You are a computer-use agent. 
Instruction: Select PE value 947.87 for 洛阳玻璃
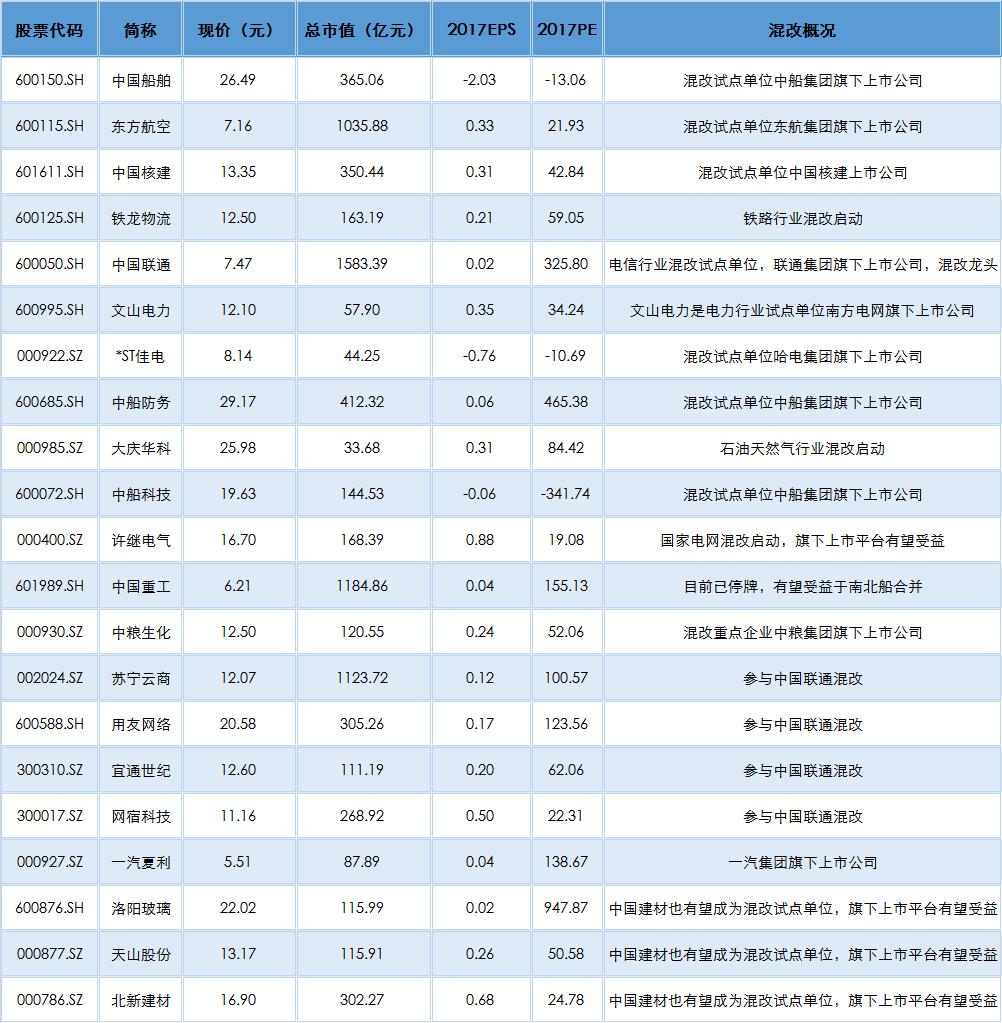pos(568,907)
